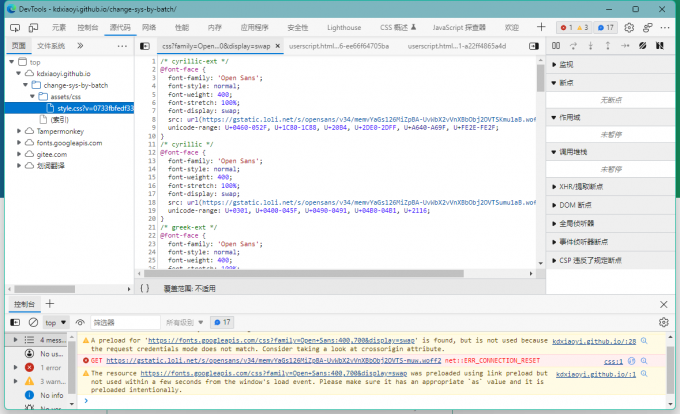Expand the gitee.com tree node
Image resolution: width=680 pixels, height=414 pixels.
[19, 154]
